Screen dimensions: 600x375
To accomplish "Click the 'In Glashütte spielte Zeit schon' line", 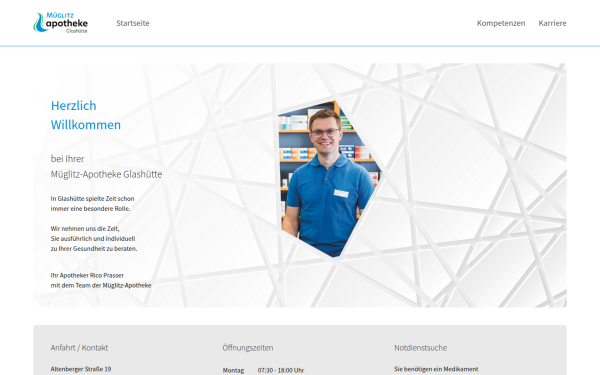I will point(92,199).
